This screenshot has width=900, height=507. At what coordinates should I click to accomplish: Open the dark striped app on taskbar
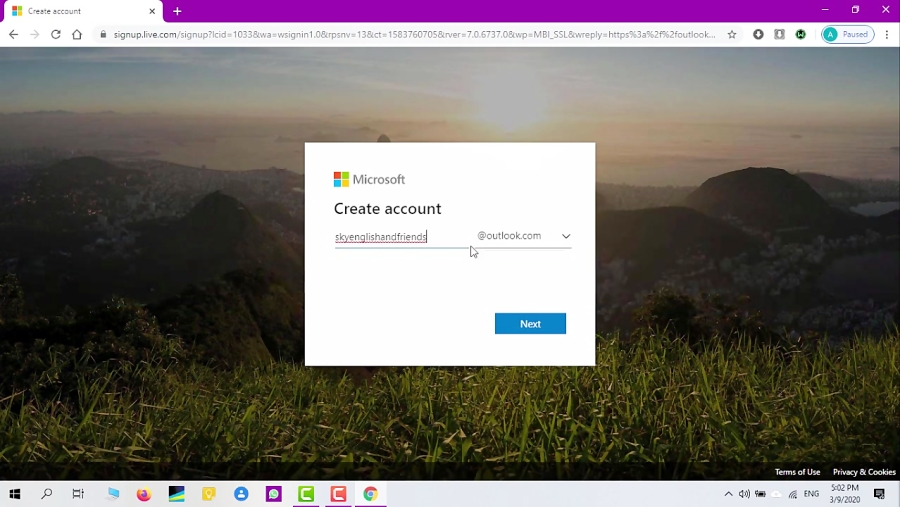[177, 494]
